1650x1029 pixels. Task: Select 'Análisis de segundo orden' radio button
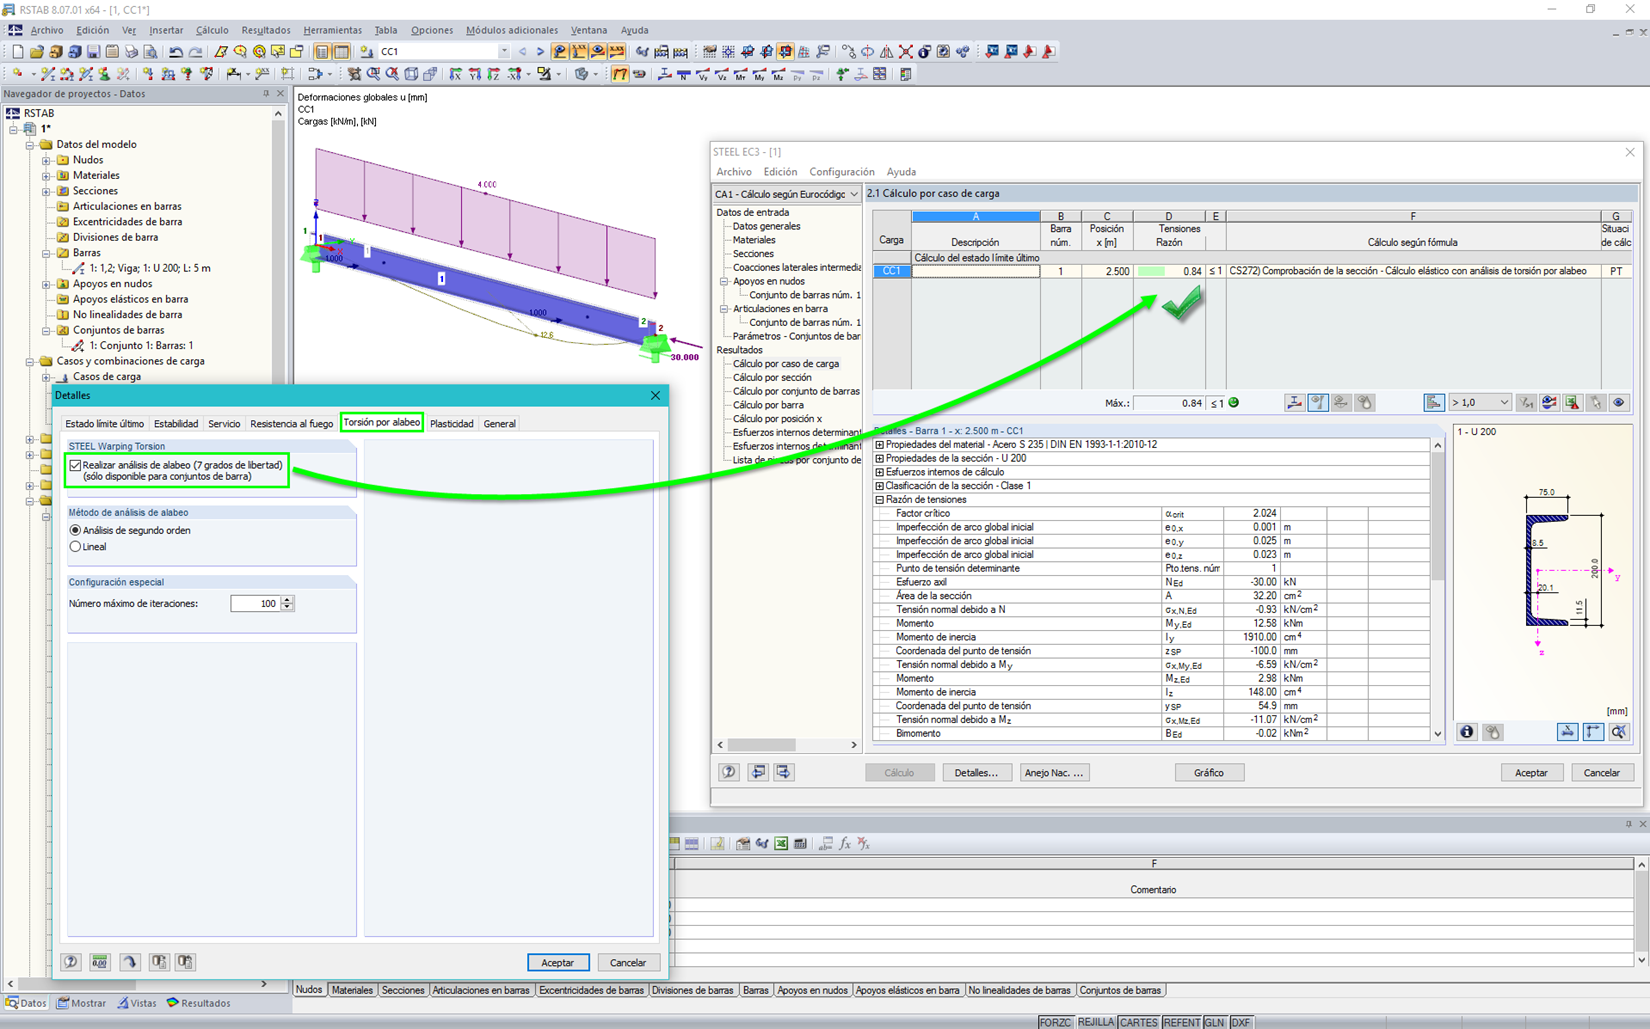point(75,530)
